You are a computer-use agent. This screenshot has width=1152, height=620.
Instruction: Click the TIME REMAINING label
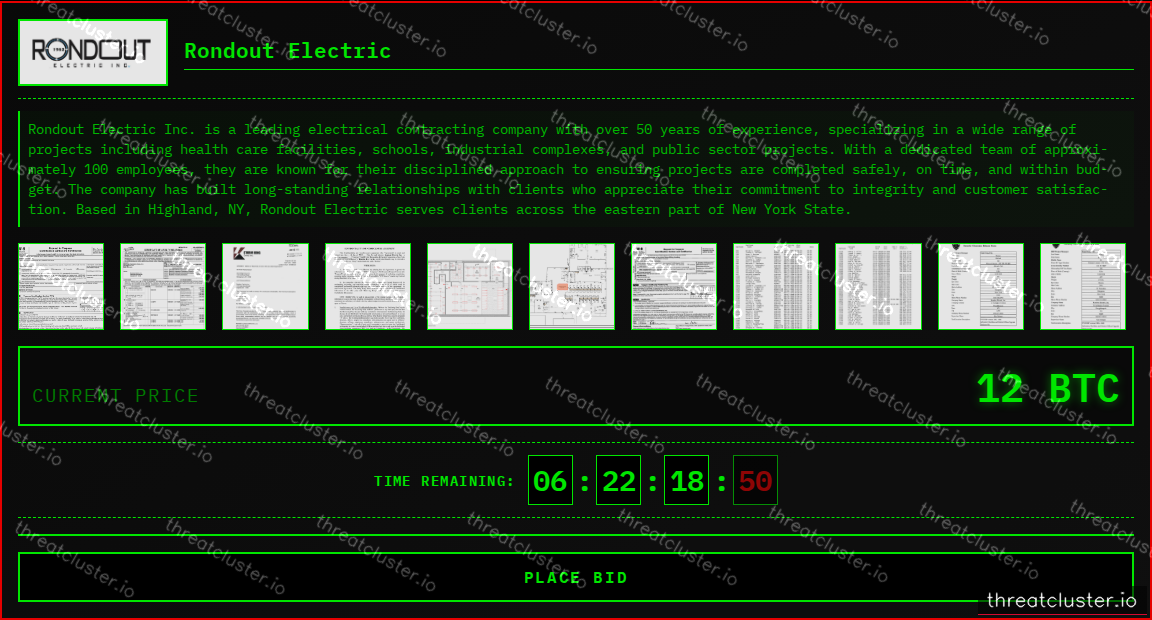[x=444, y=481]
